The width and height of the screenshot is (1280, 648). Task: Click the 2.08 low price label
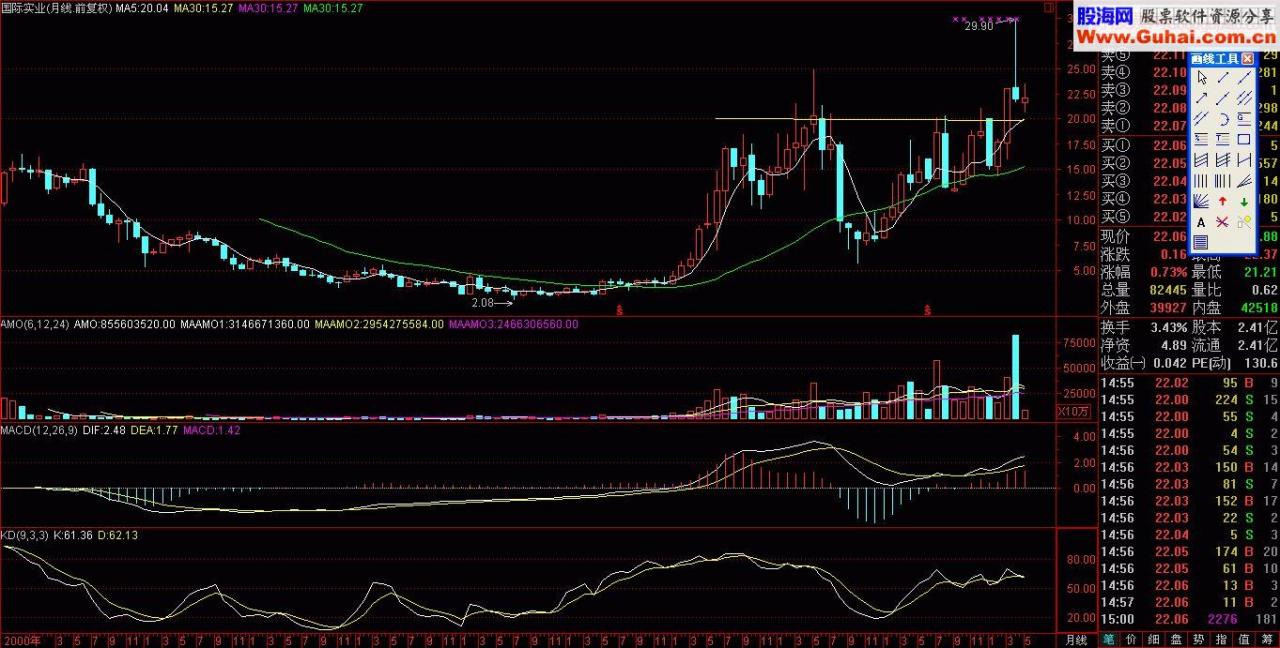482,302
